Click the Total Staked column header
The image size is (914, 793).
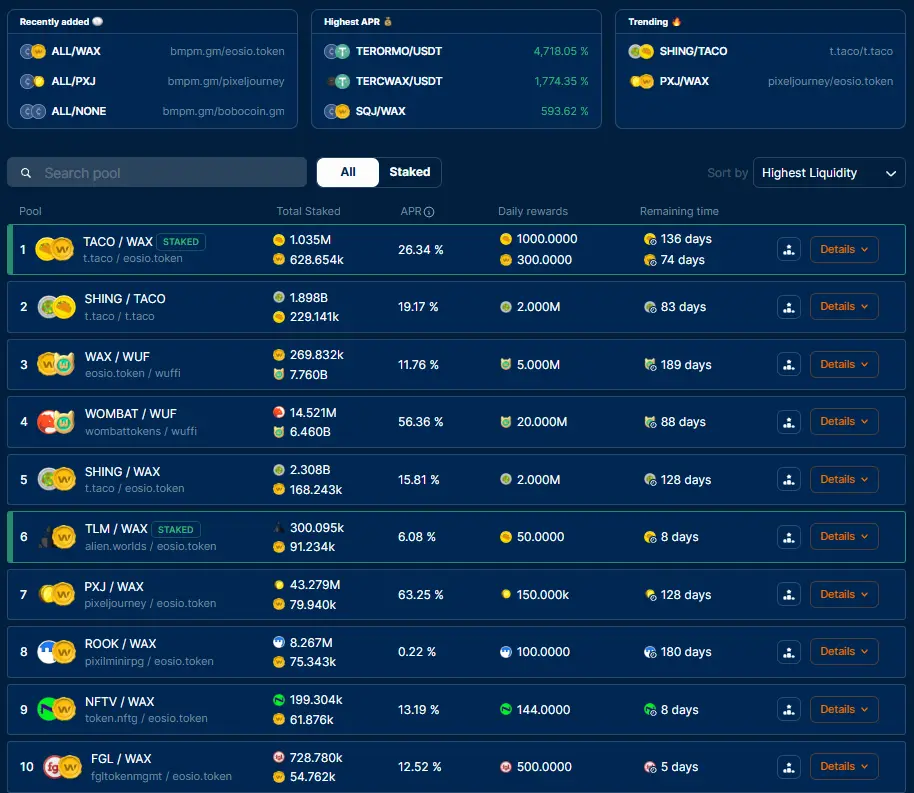[x=308, y=211]
